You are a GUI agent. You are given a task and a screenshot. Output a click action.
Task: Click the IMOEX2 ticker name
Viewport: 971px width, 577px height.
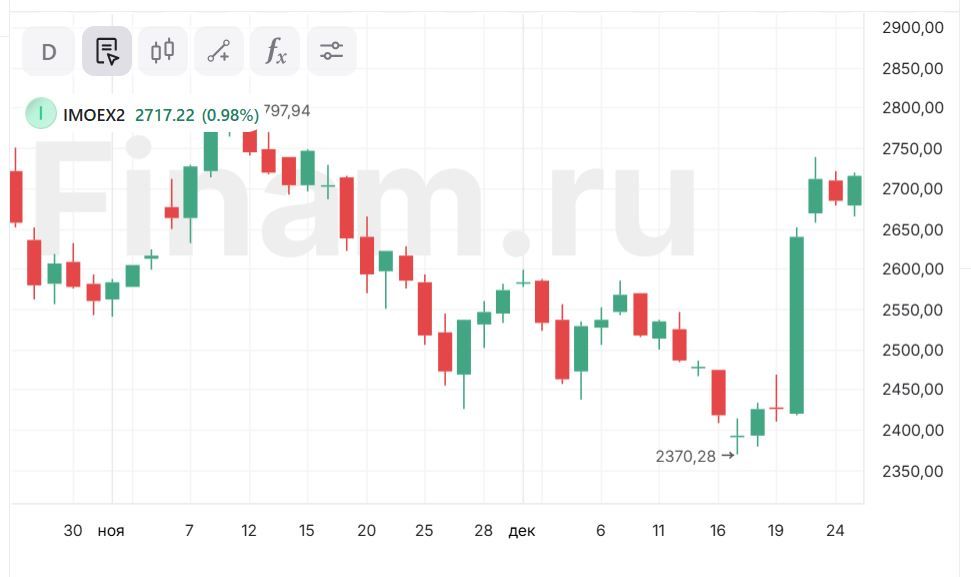coord(94,115)
